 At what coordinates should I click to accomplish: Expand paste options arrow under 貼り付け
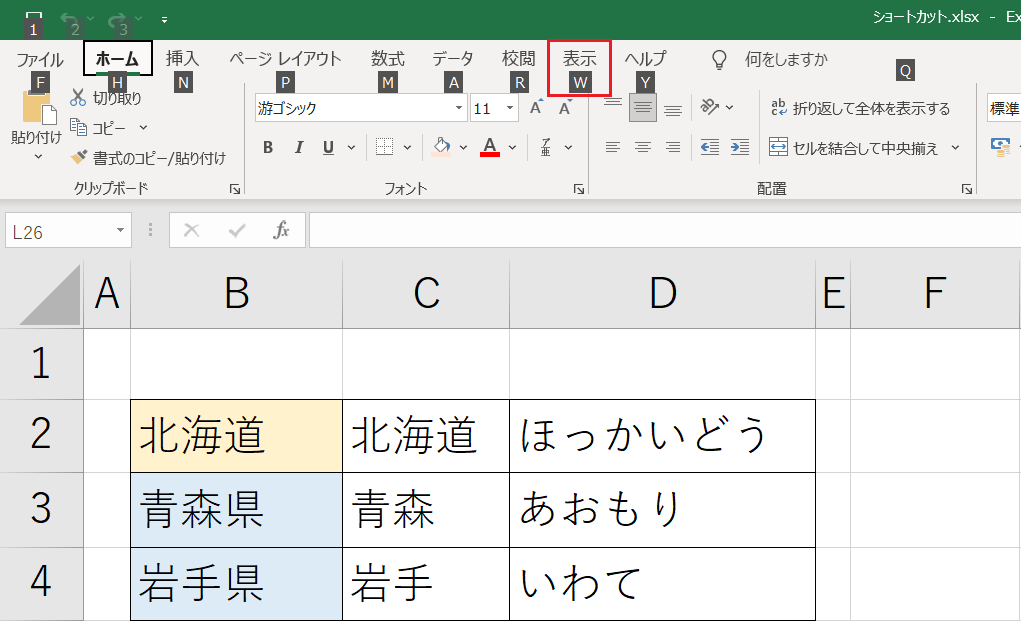click(38, 156)
